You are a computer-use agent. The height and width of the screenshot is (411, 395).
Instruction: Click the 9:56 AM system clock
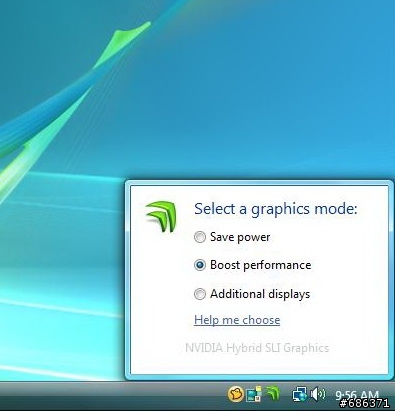(x=357, y=396)
